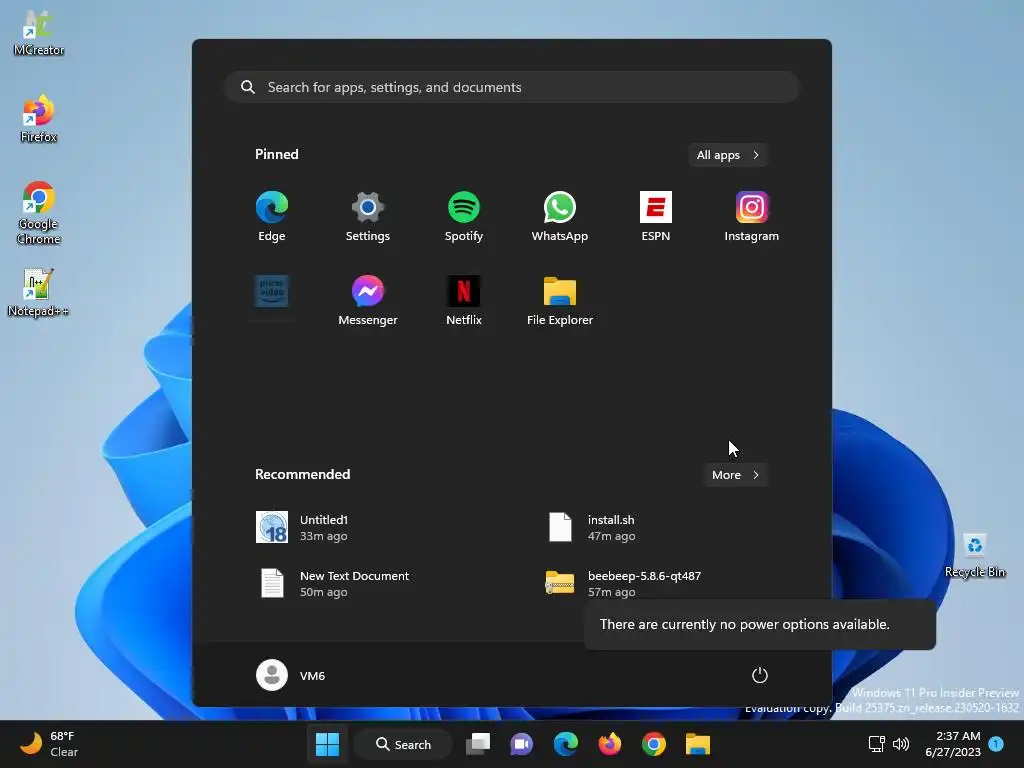The image size is (1024, 768).
Task: Open the notification badge in system tray
Action: tap(996, 744)
